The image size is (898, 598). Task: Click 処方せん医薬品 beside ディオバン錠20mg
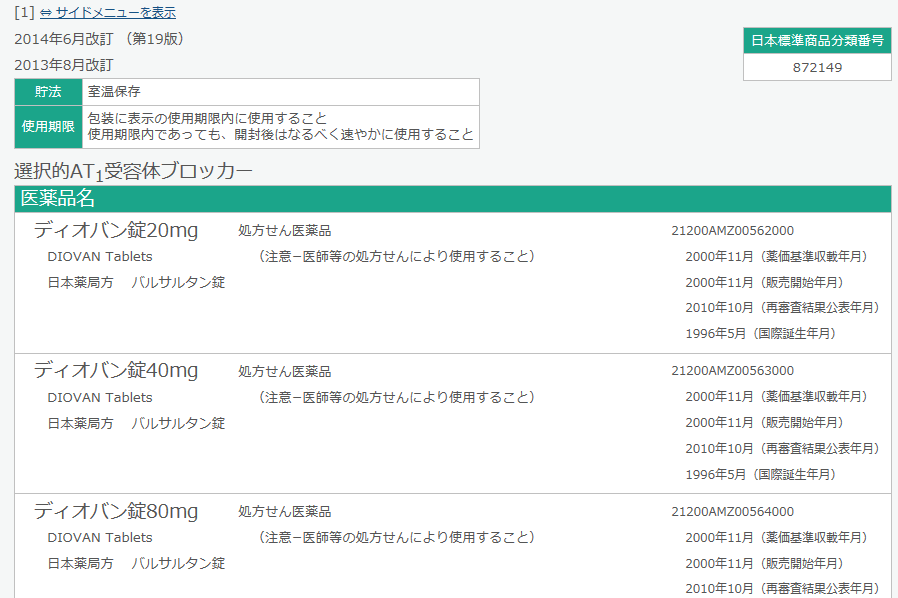click(285, 231)
